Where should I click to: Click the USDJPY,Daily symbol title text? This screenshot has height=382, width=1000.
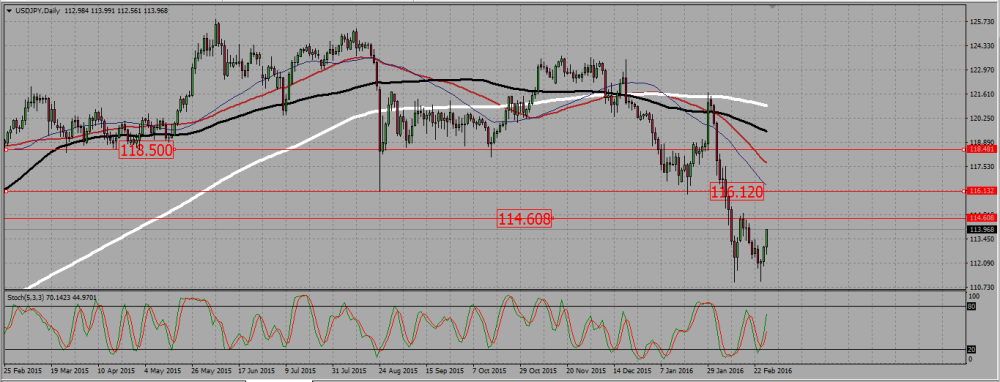point(38,10)
